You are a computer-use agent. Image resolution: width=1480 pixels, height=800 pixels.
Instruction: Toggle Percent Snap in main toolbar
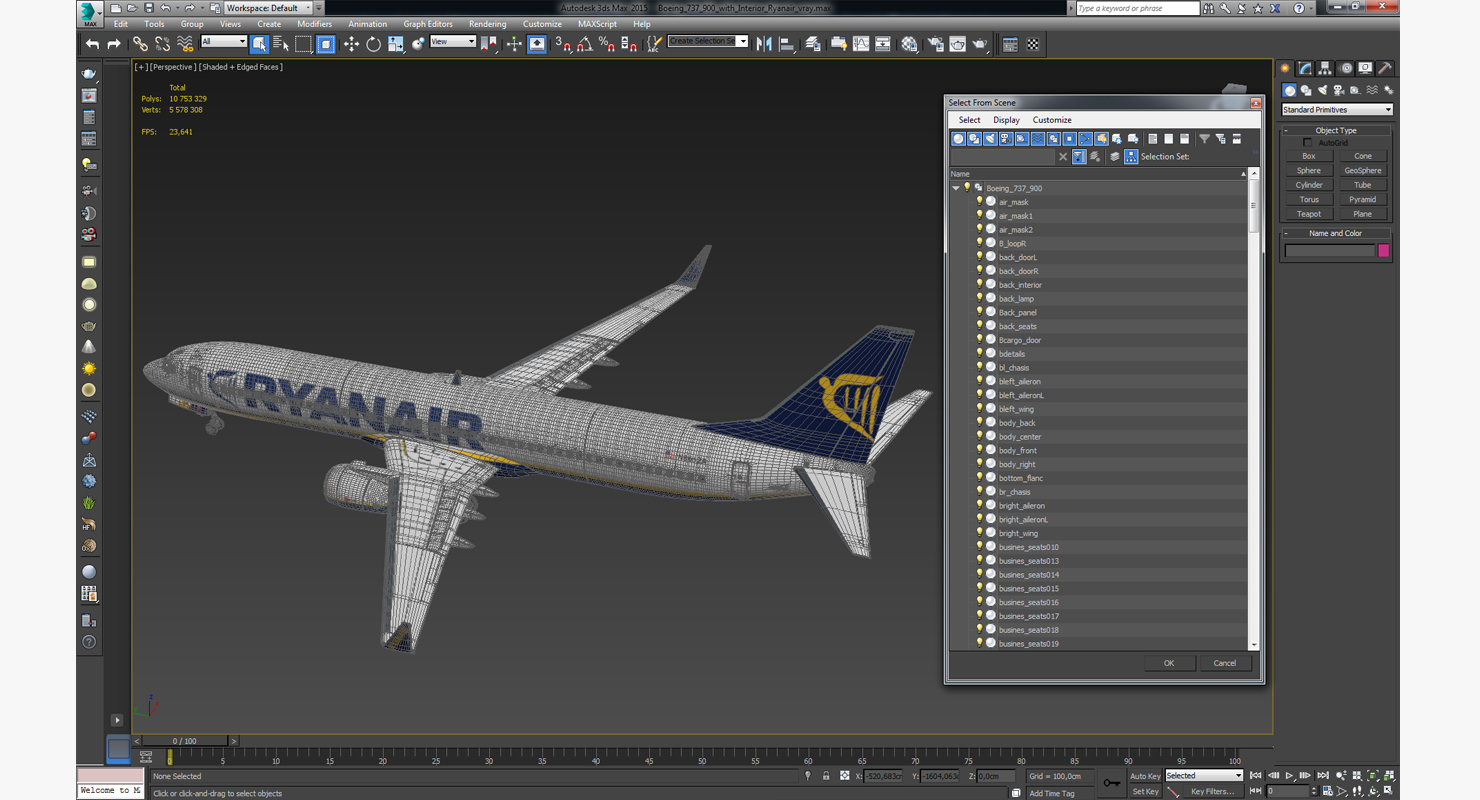607,44
